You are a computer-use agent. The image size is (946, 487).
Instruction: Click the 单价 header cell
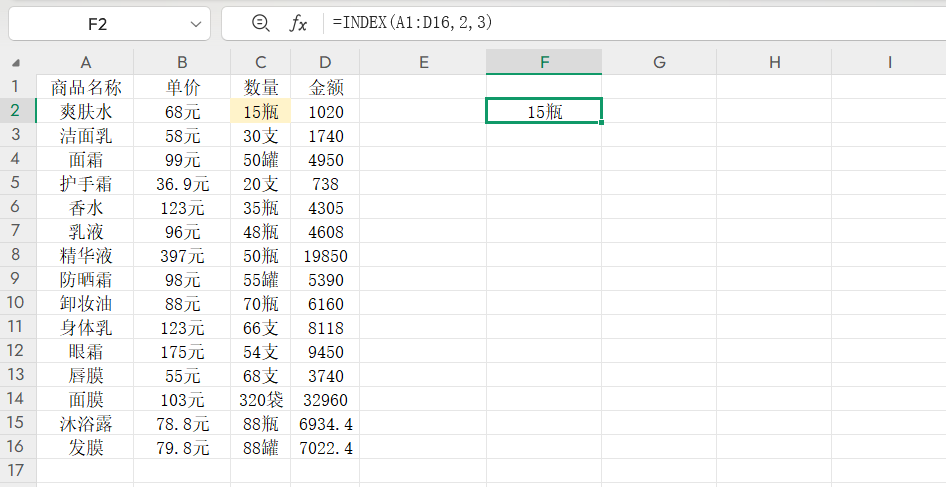point(183,87)
